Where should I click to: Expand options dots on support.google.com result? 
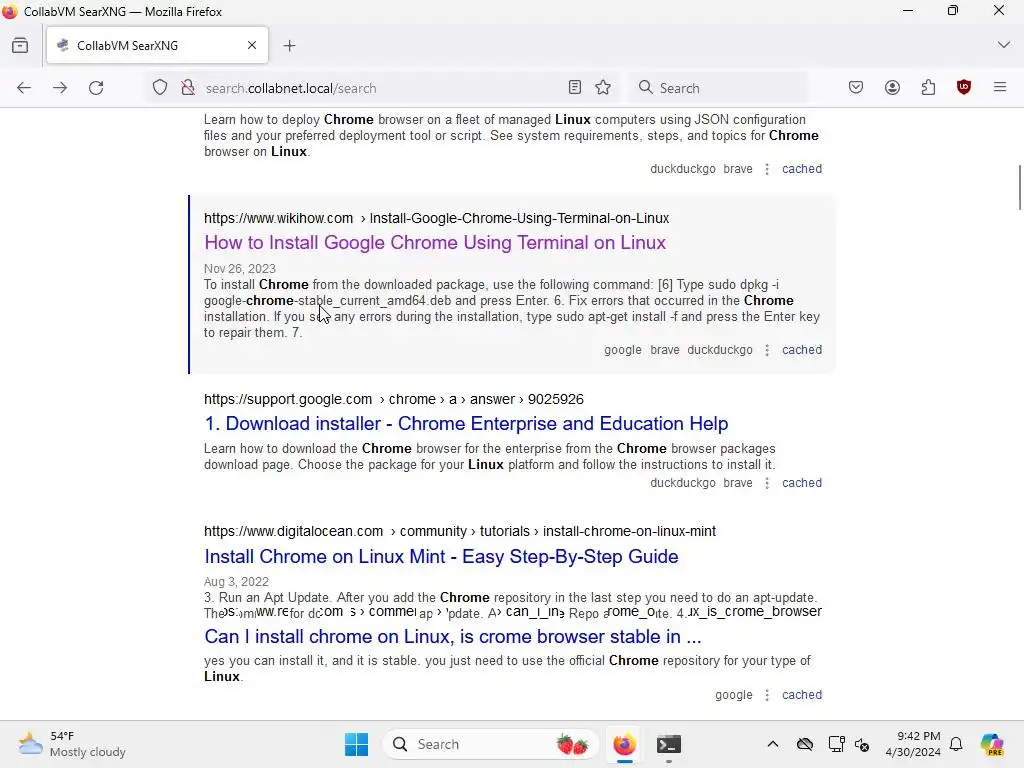[x=767, y=483]
